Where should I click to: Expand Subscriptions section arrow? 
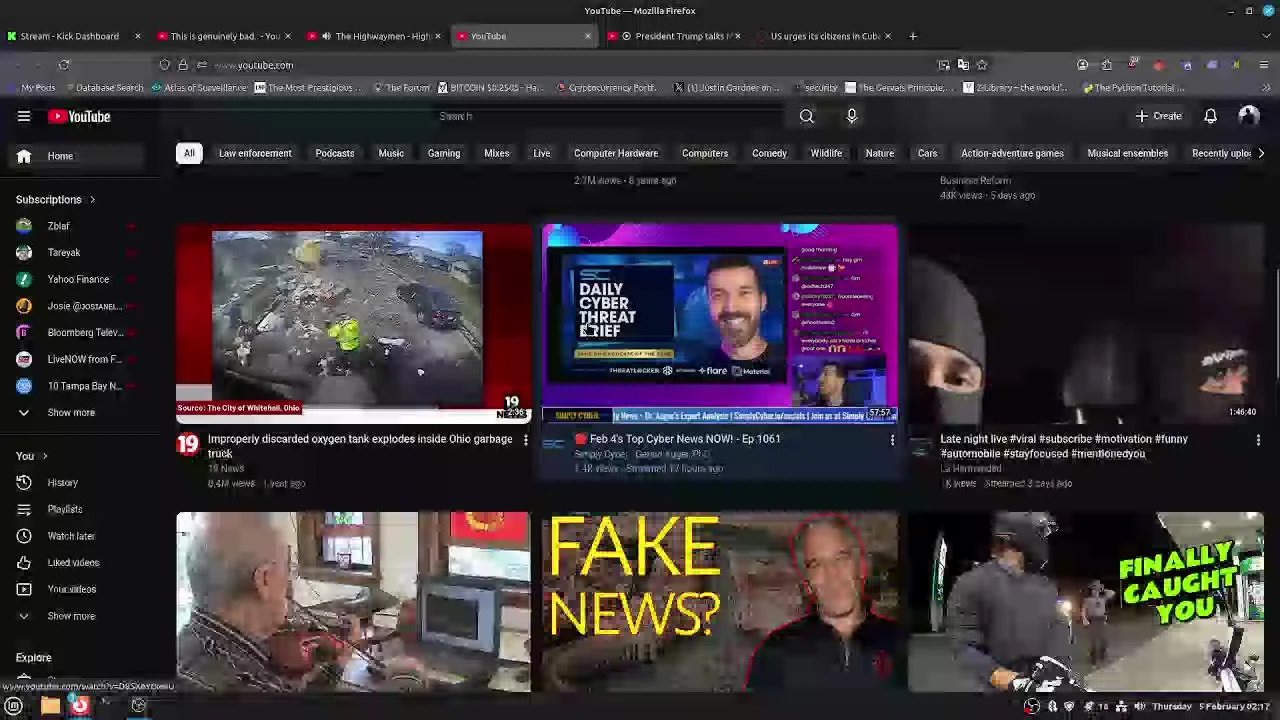pyautogui.click(x=92, y=200)
